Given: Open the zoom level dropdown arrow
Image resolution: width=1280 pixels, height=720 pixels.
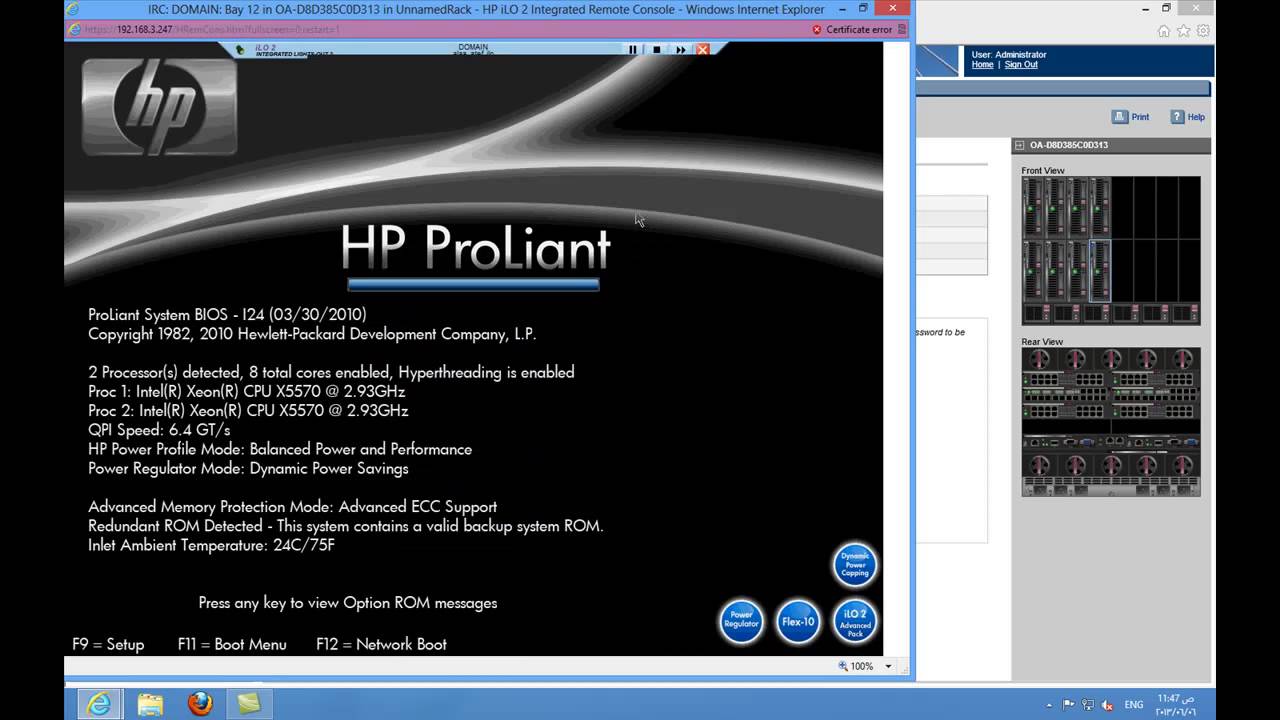Looking at the screenshot, I should (x=888, y=666).
